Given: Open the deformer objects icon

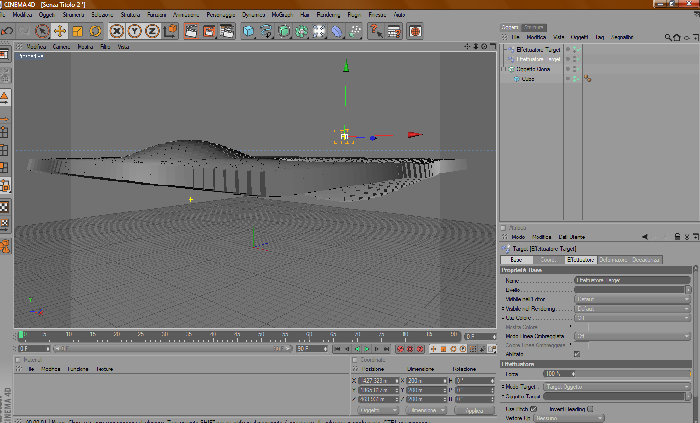Looking at the screenshot, I should click(337, 31).
